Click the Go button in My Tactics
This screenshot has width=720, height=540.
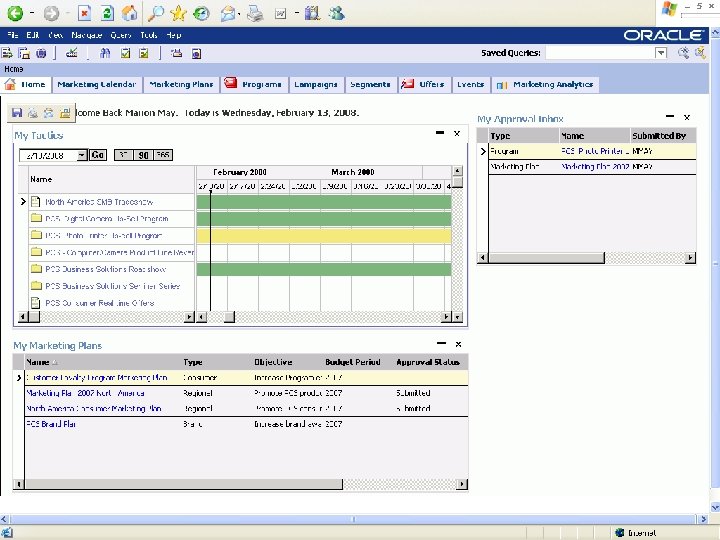98,155
